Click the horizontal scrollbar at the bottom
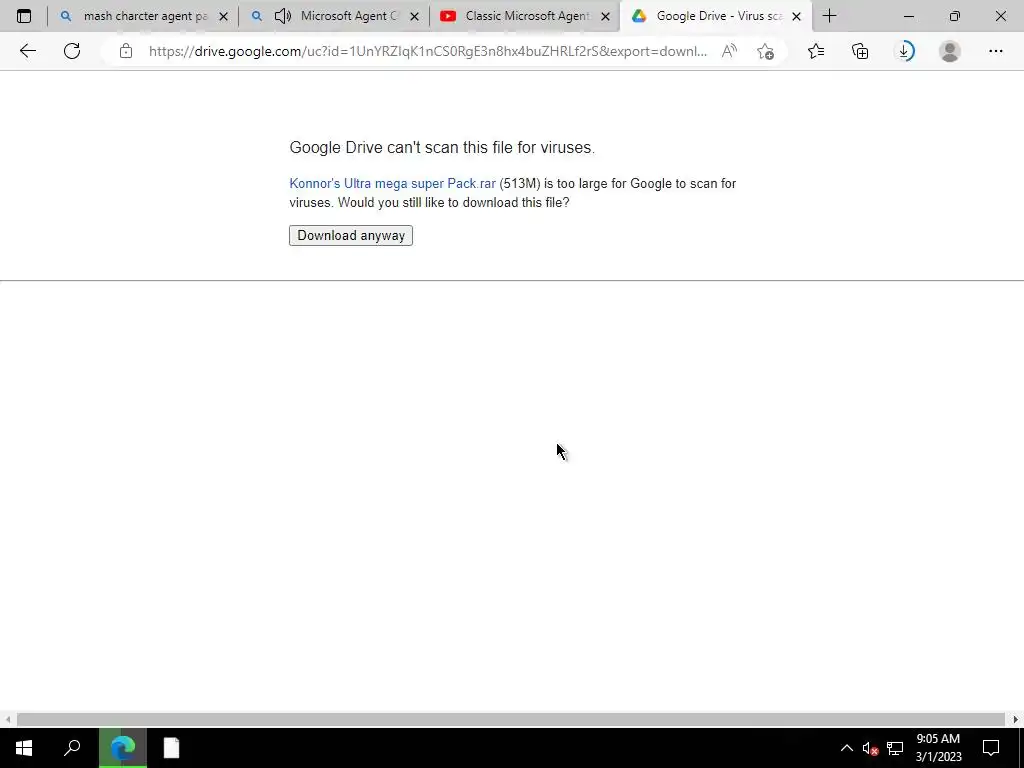The width and height of the screenshot is (1024, 768). pyautogui.click(x=511, y=720)
